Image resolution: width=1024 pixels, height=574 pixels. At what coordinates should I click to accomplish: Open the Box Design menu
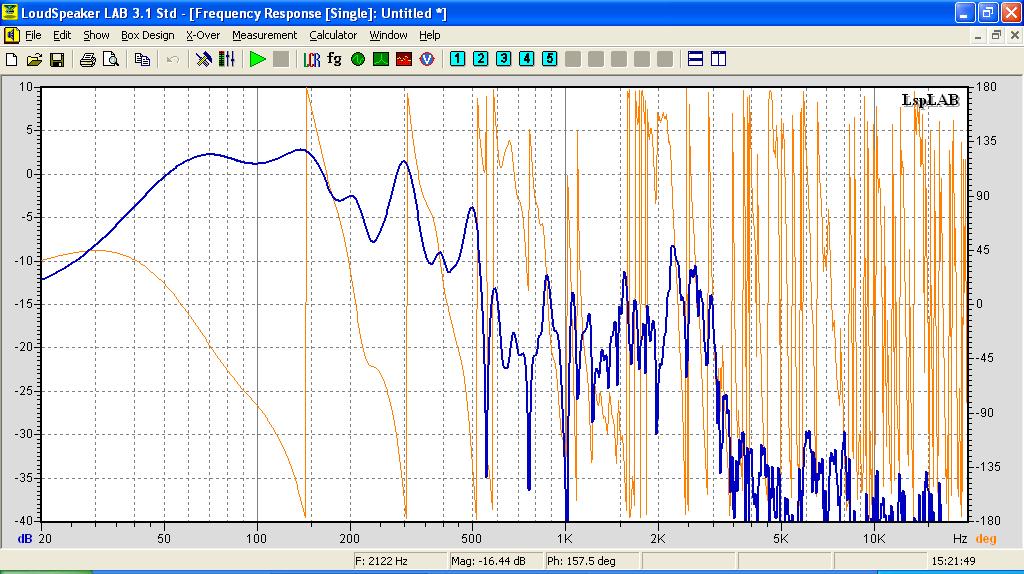pyautogui.click(x=148, y=35)
